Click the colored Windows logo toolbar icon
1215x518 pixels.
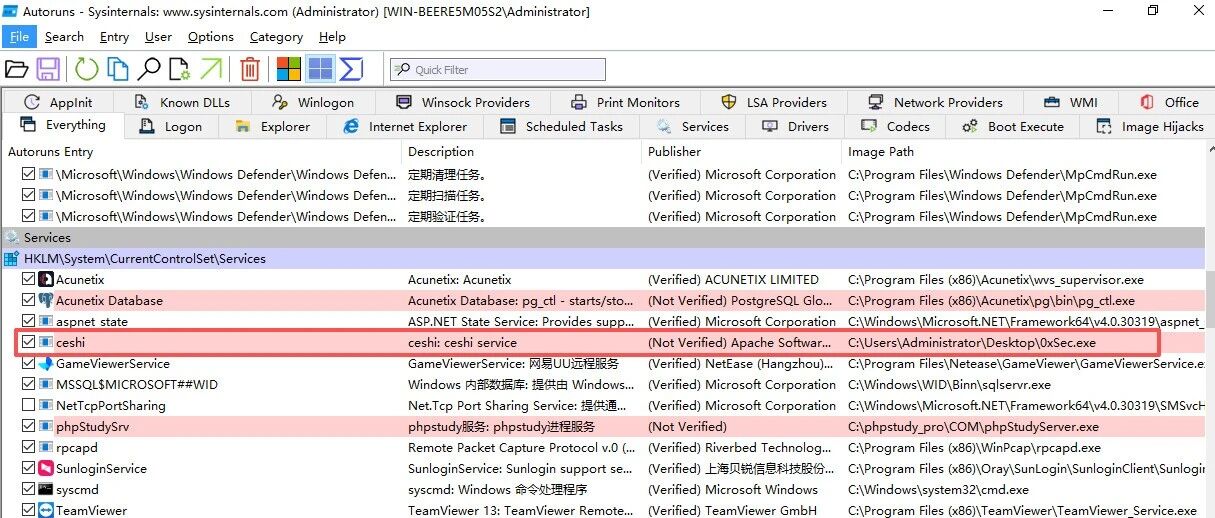pyautogui.click(x=289, y=69)
